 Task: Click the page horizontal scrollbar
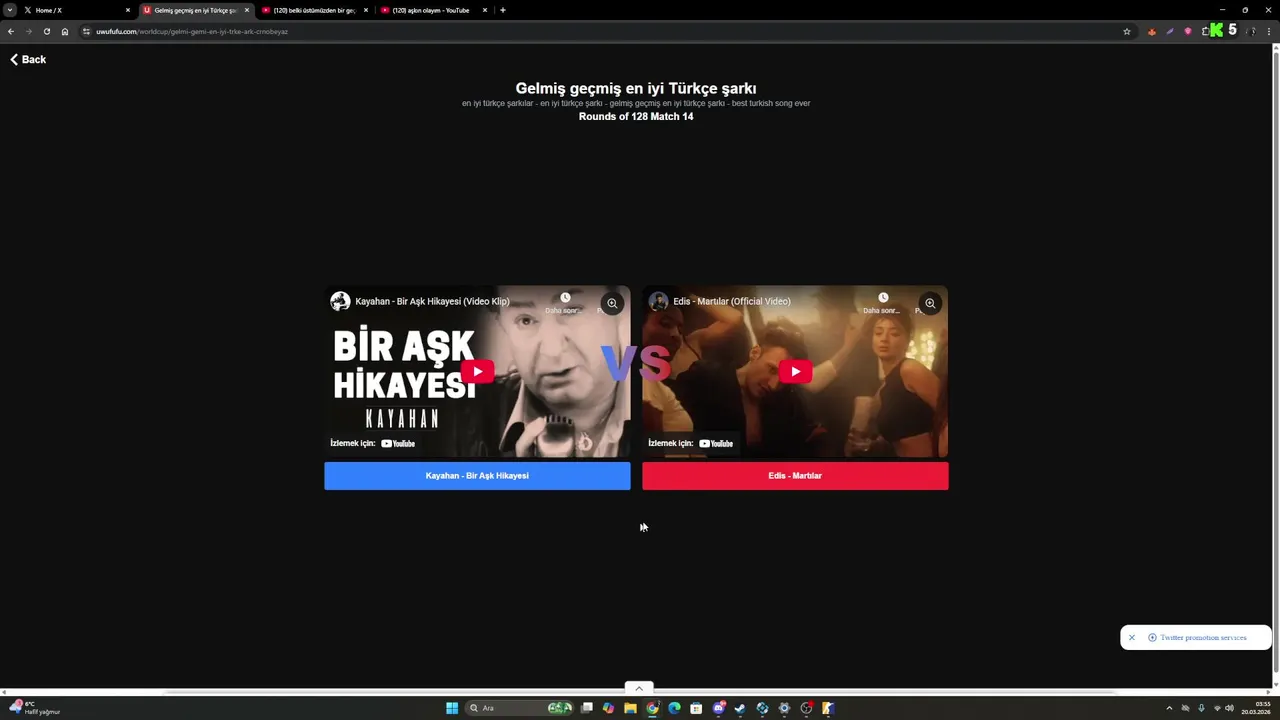640,692
